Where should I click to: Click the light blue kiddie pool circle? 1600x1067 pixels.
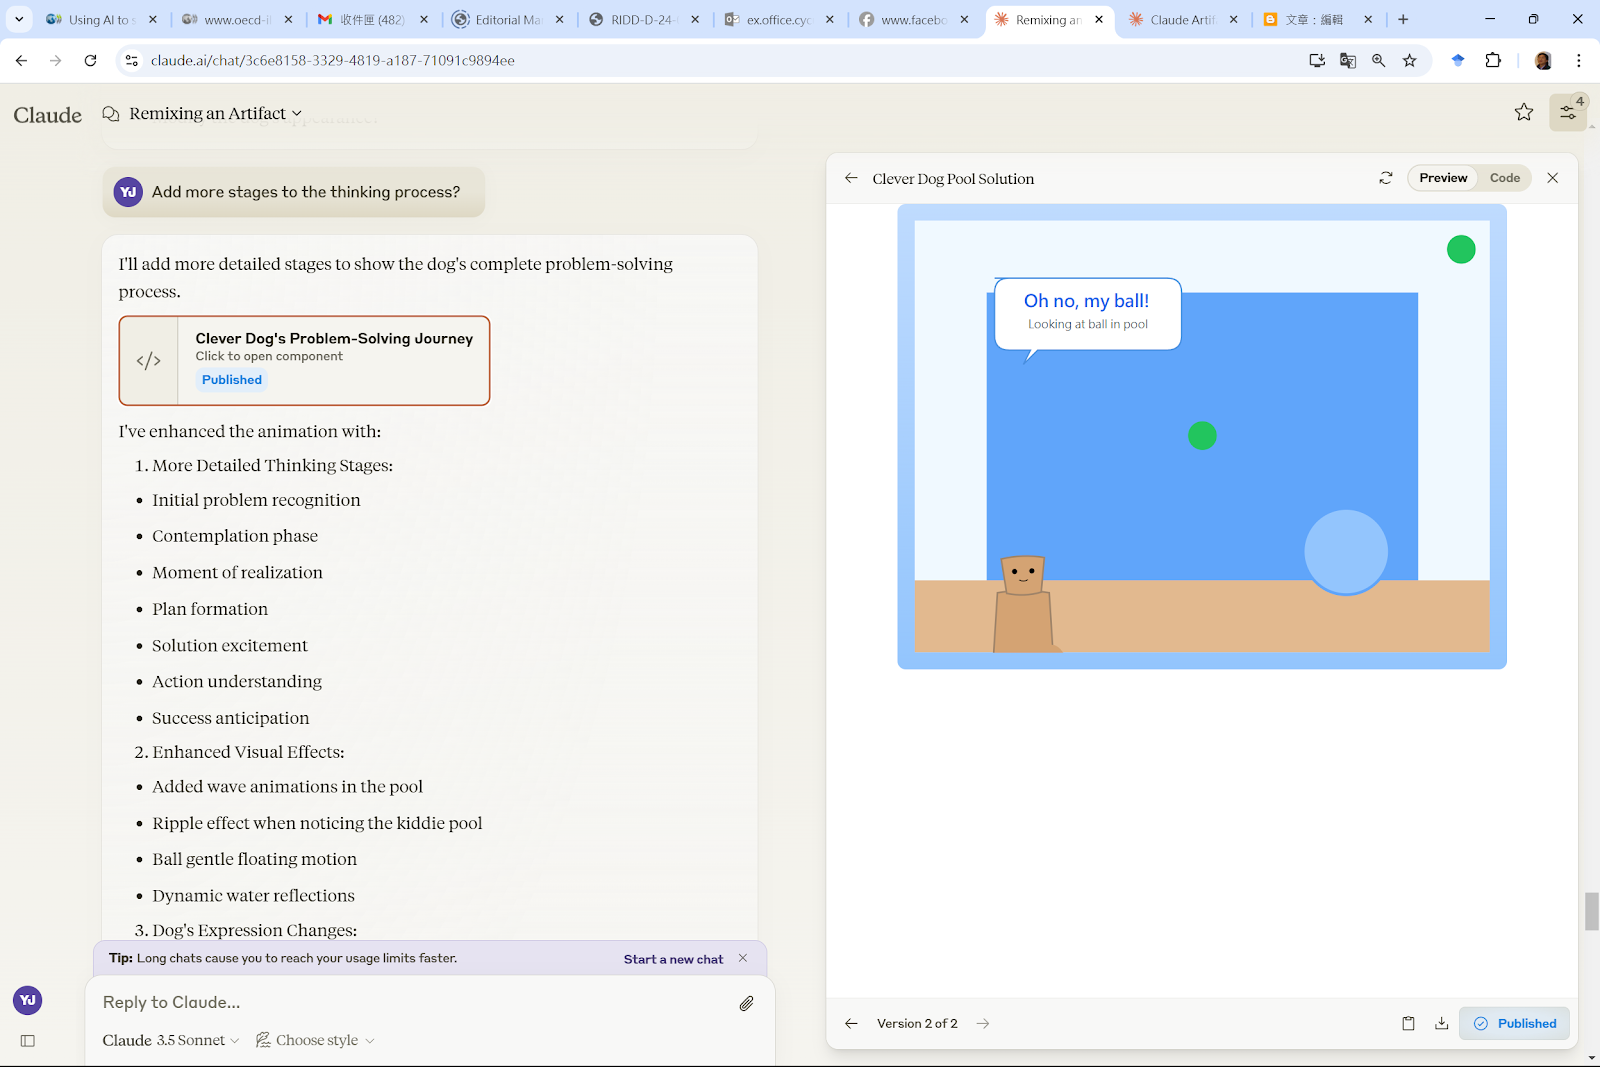1346,552
